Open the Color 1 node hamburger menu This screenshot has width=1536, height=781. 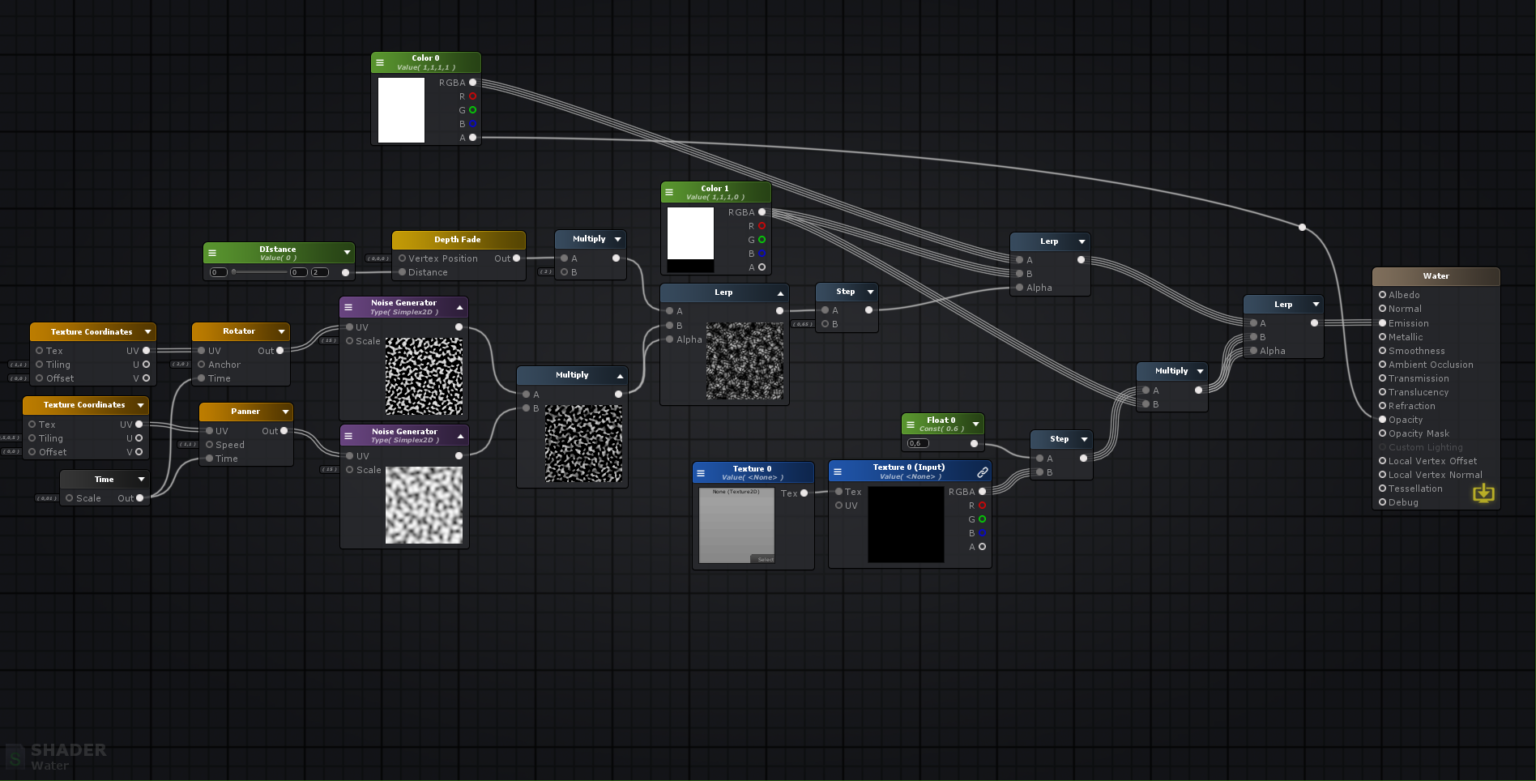click(x=669, y=192)
